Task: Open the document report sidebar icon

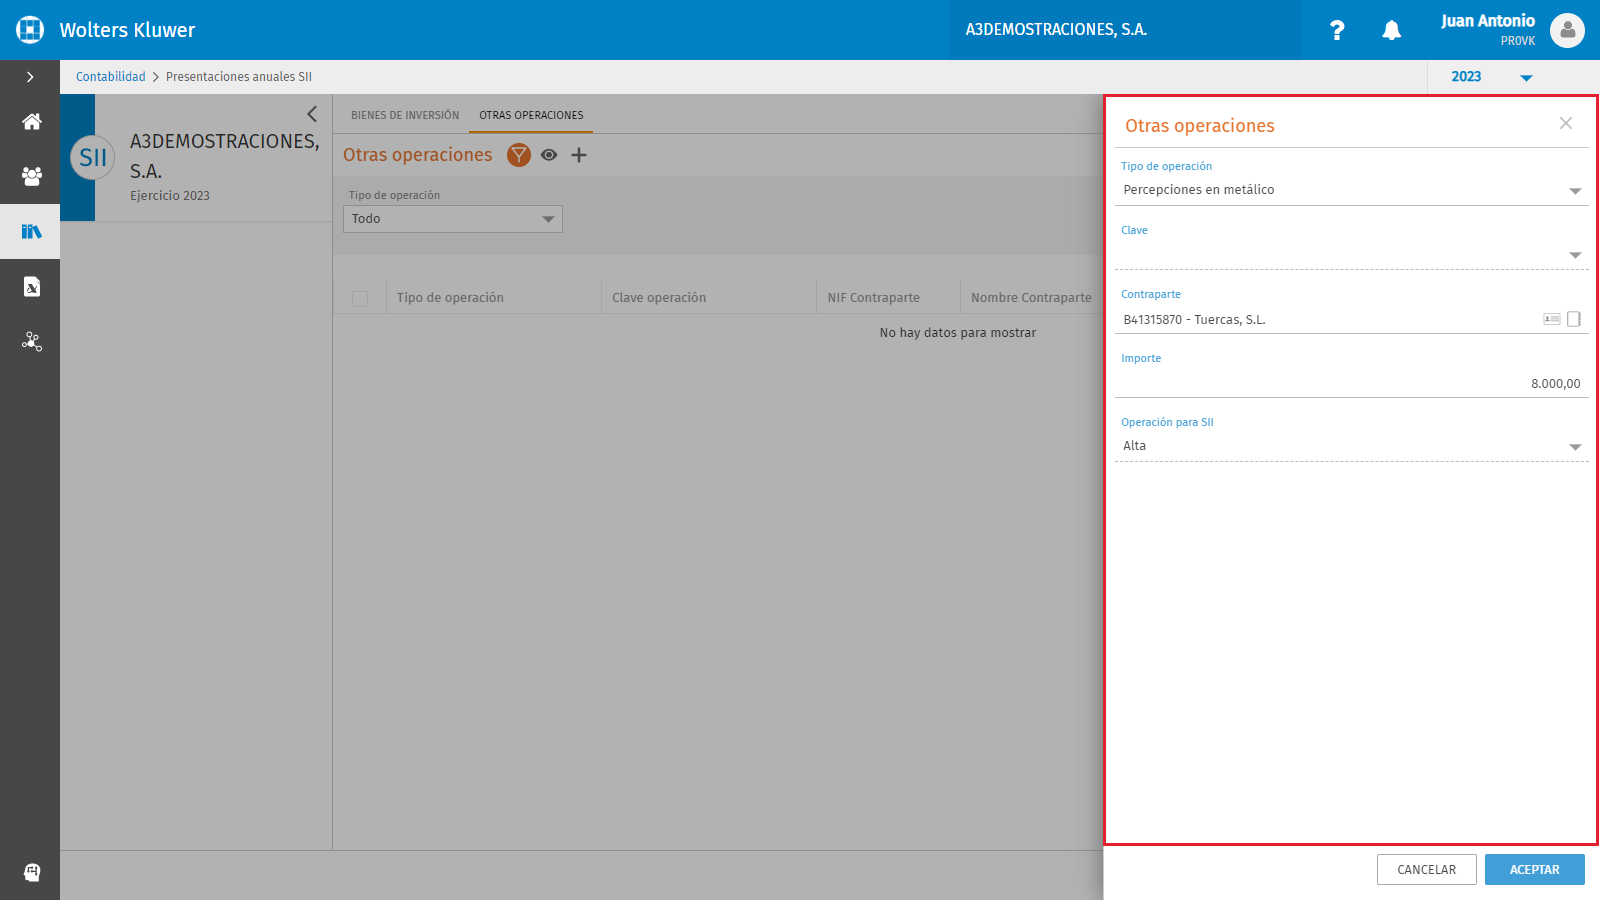Action: [x=32, y=287]
